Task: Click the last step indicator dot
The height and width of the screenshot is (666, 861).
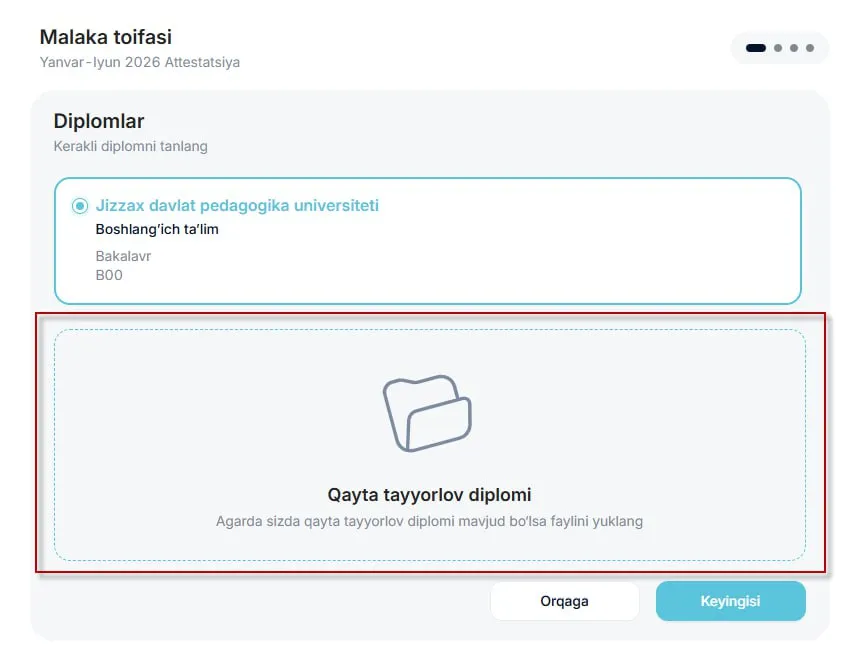Action: [x=808, y=48]
